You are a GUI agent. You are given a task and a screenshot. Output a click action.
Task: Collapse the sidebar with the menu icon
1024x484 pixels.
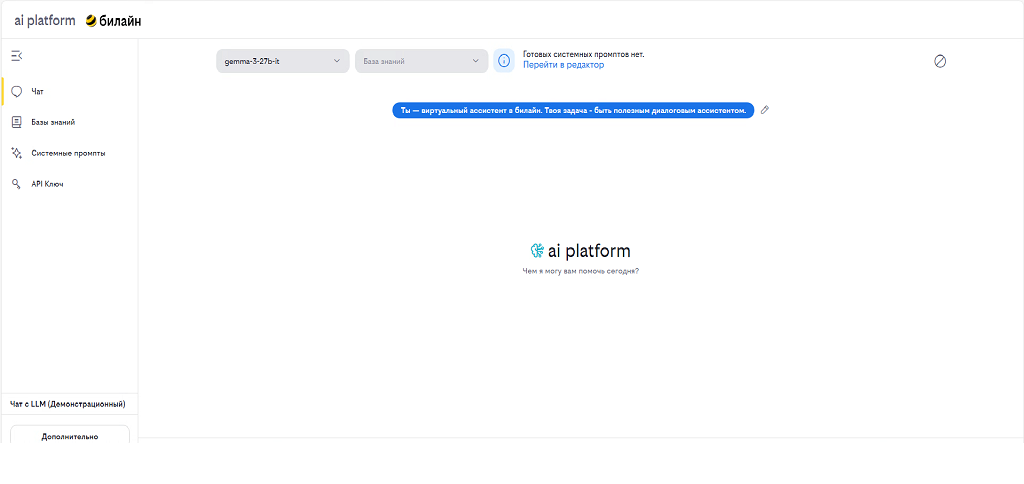pyautogui.click(x=16, y=56)
